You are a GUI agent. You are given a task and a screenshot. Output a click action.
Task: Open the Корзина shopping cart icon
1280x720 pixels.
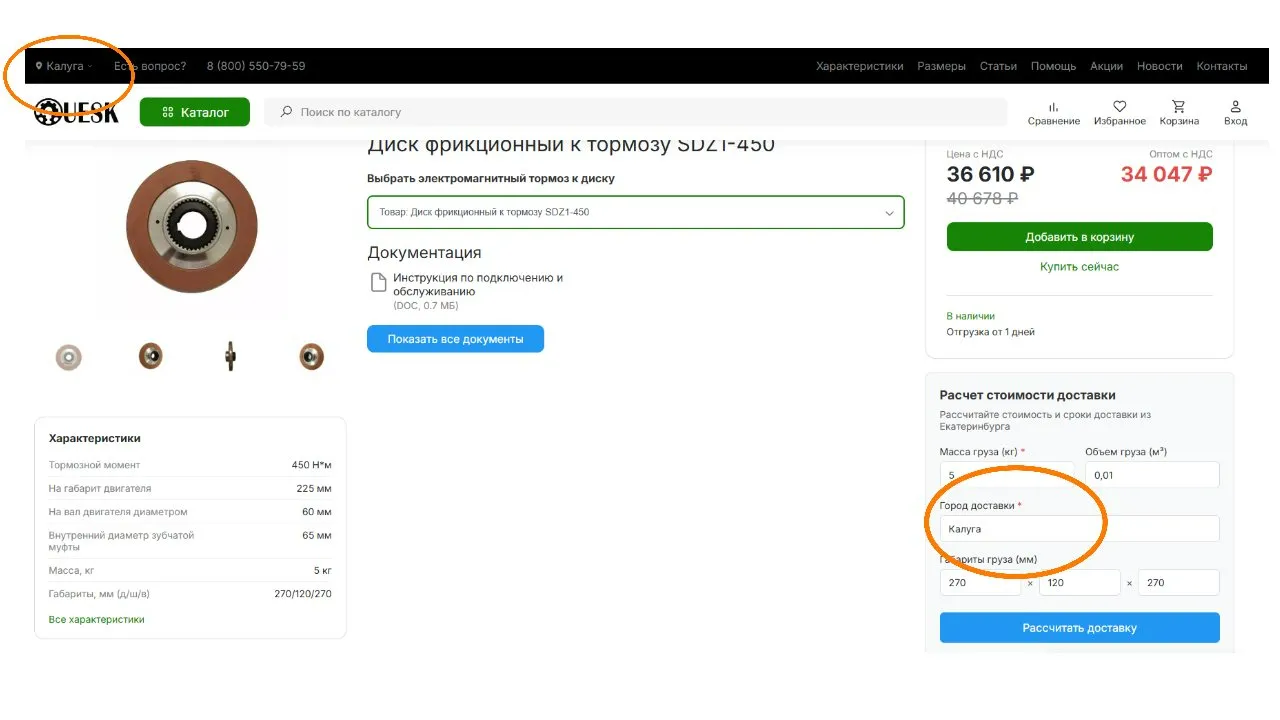coord(1179,107)
